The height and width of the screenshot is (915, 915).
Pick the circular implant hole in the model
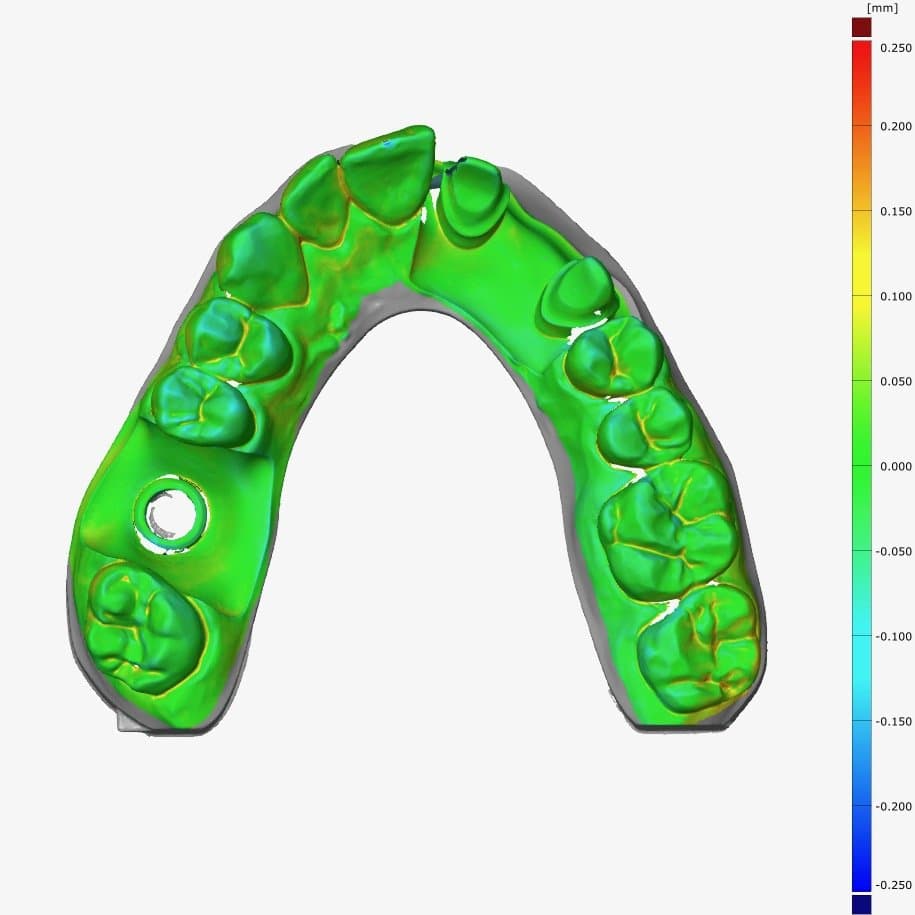(x=172, y=514)
